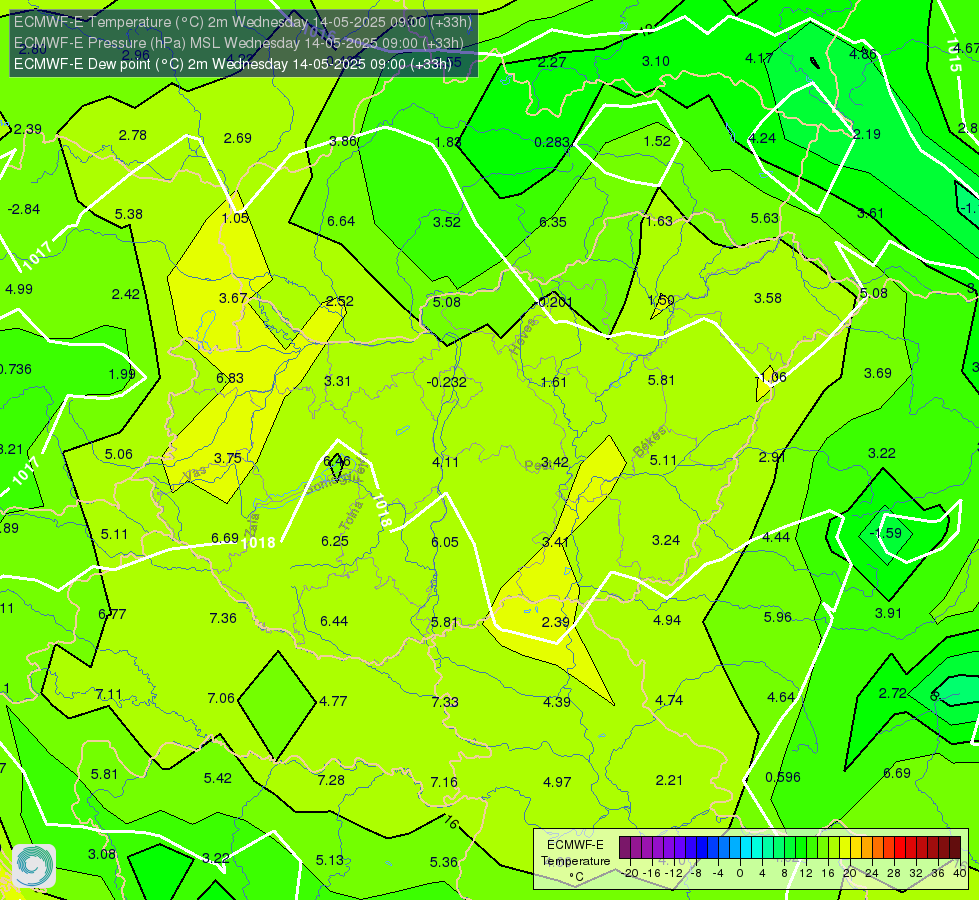Click the dew point value 6.64
Viewport: 979px width, 900px height.
[x=341, y=221]
